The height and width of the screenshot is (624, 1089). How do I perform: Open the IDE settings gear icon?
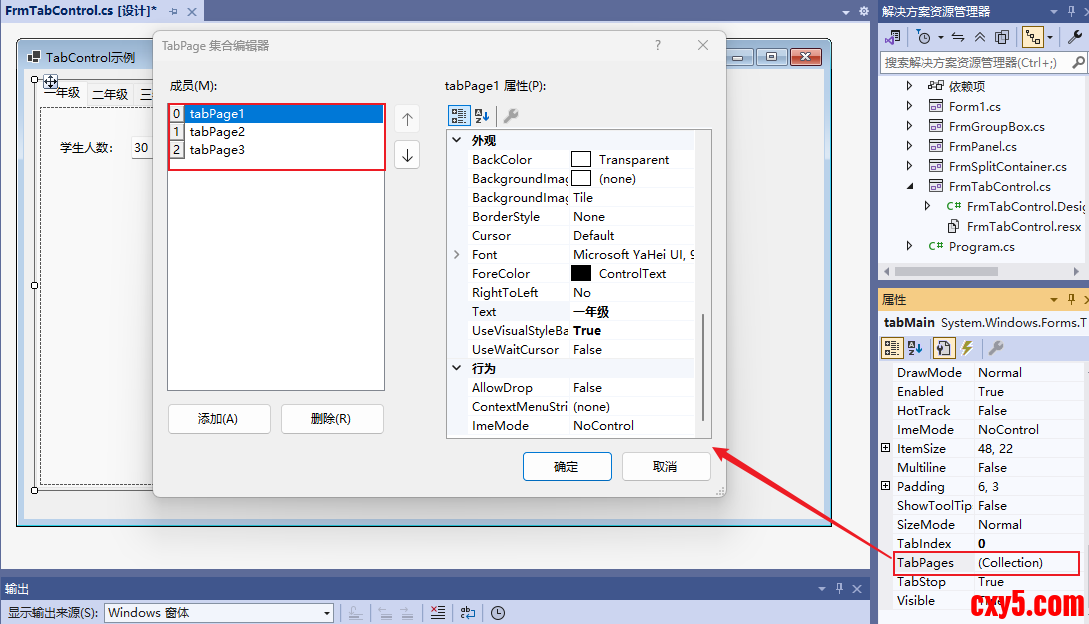pos(864,11)
